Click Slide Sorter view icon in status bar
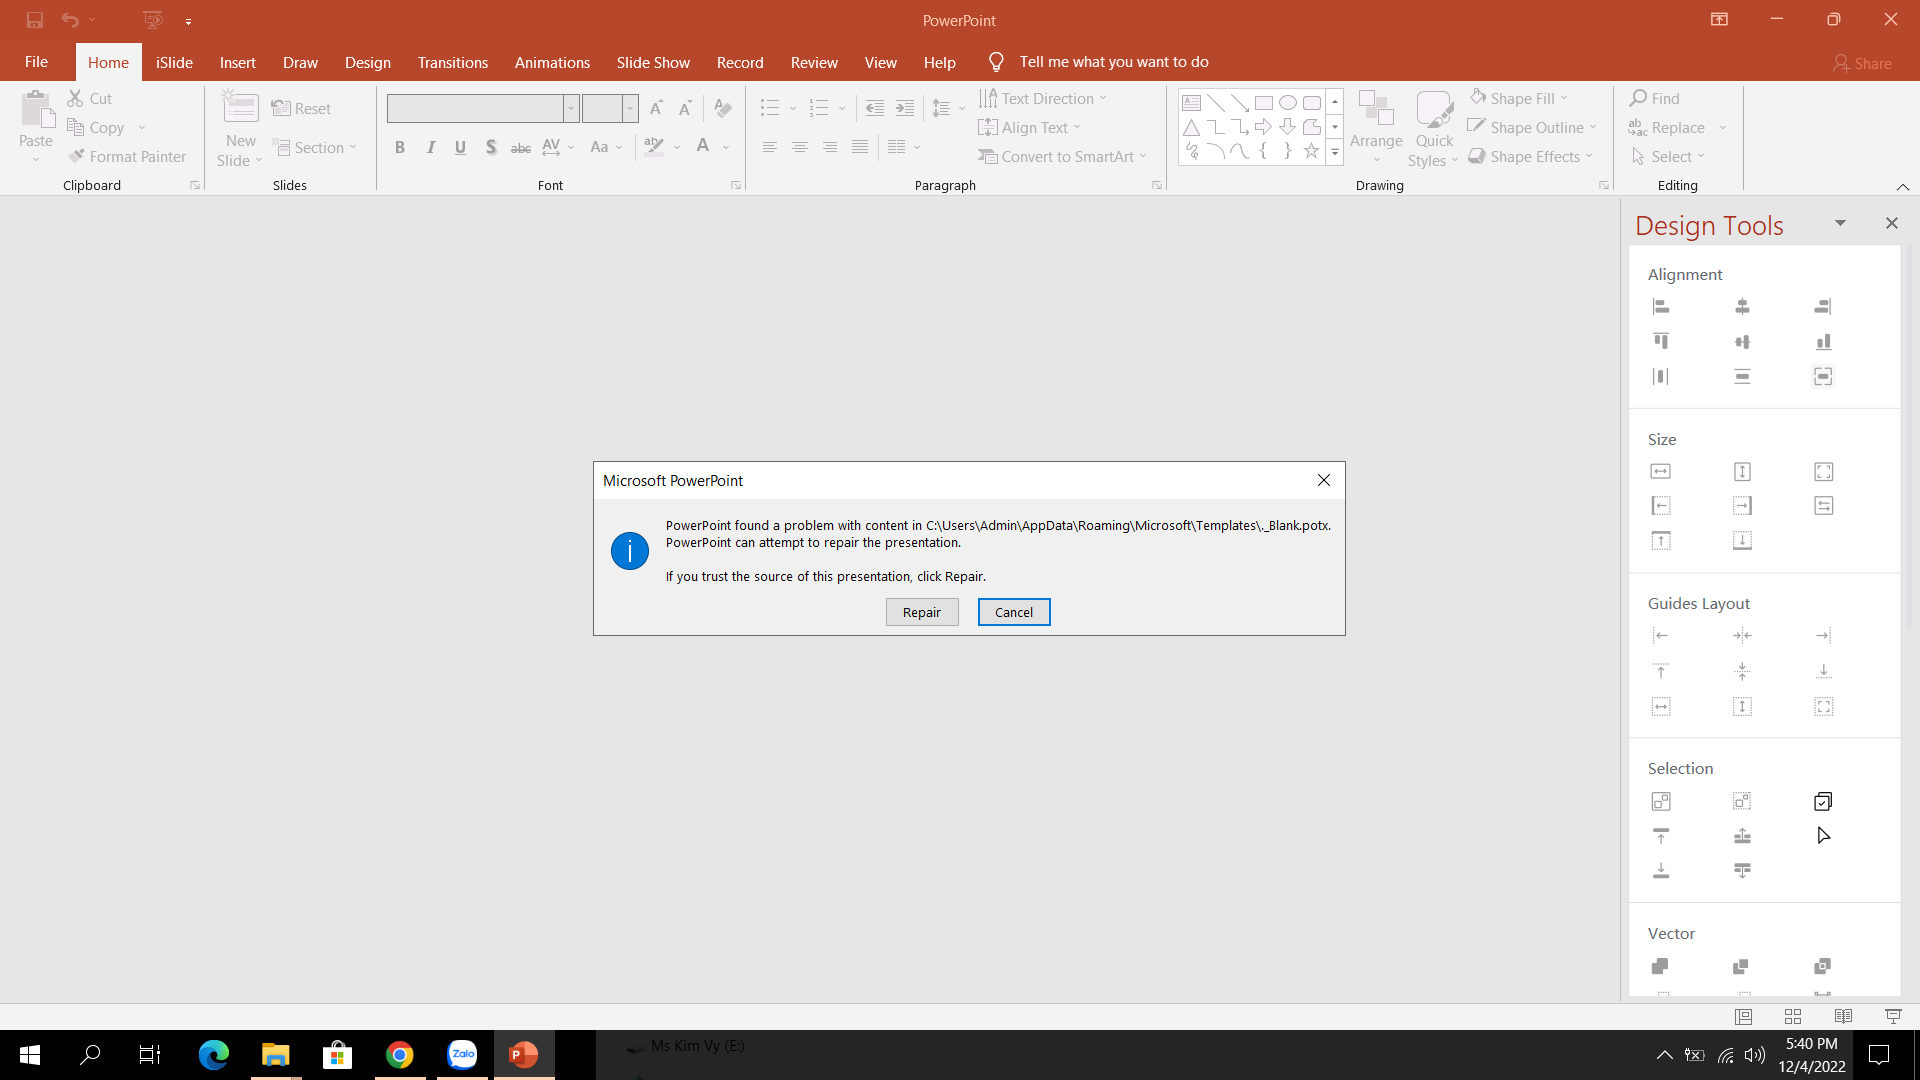 coord(1793,1016)
